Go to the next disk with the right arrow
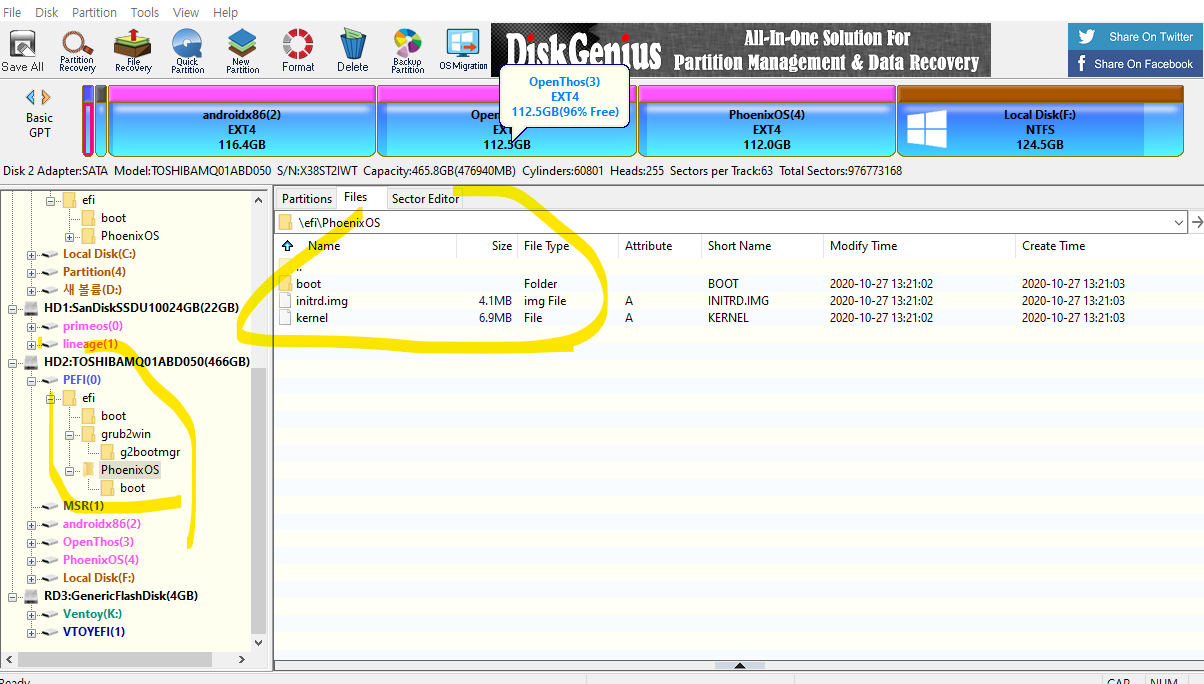The width and height of the screenshot is (1204, 684). 45,97
